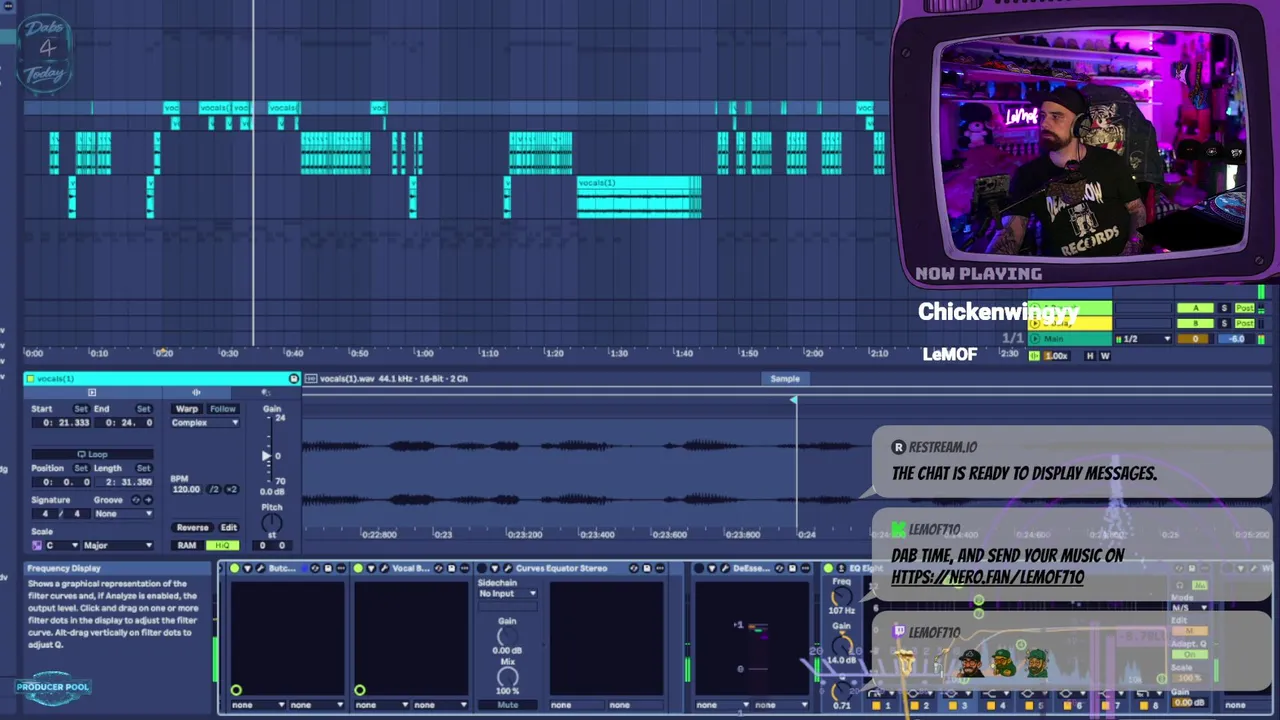Screen dimensions: 1280x720
Task: Open the Sidechain No Input dropdown
Action: [x=507, y=594]
